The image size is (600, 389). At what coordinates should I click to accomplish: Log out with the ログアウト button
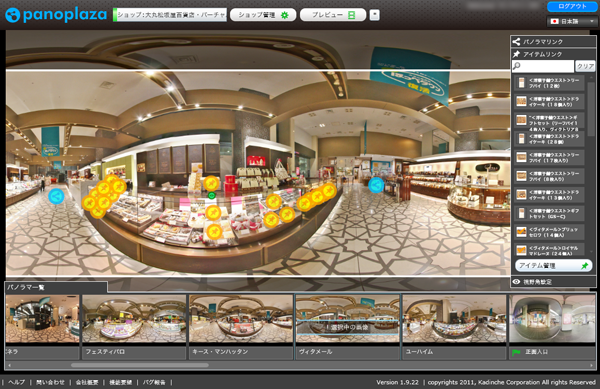click(572, 7)
